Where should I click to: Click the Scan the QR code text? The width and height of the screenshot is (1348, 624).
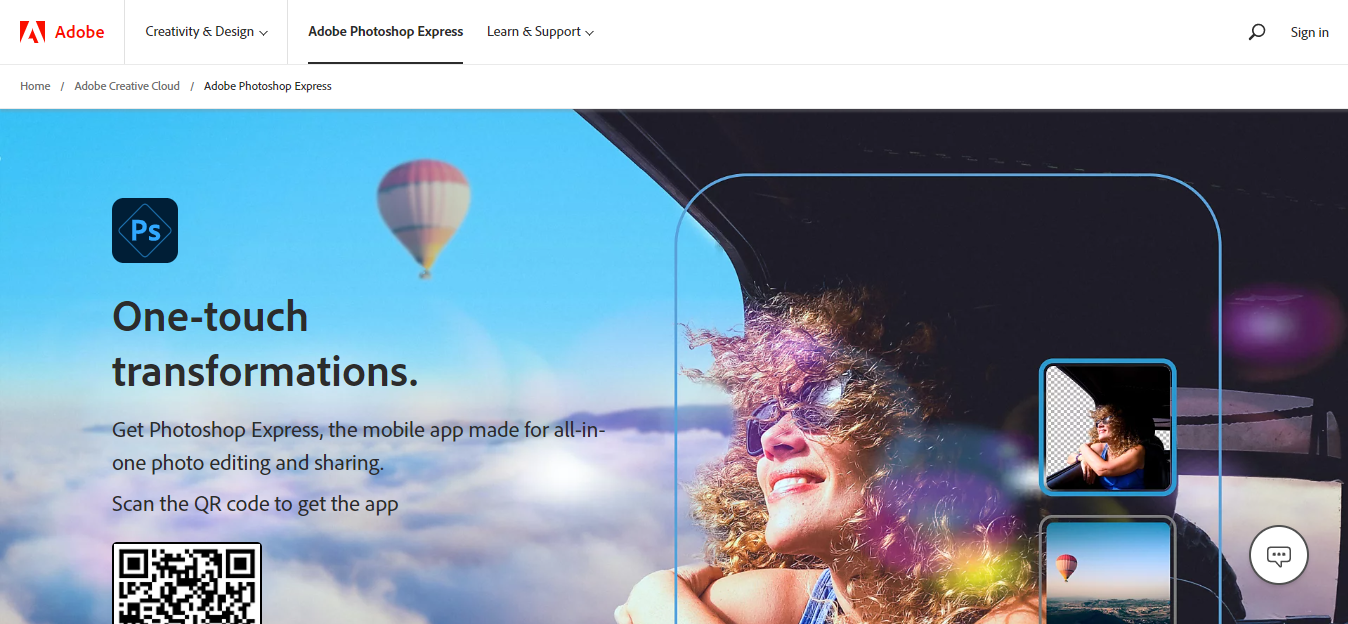click(x=255, y=503)
